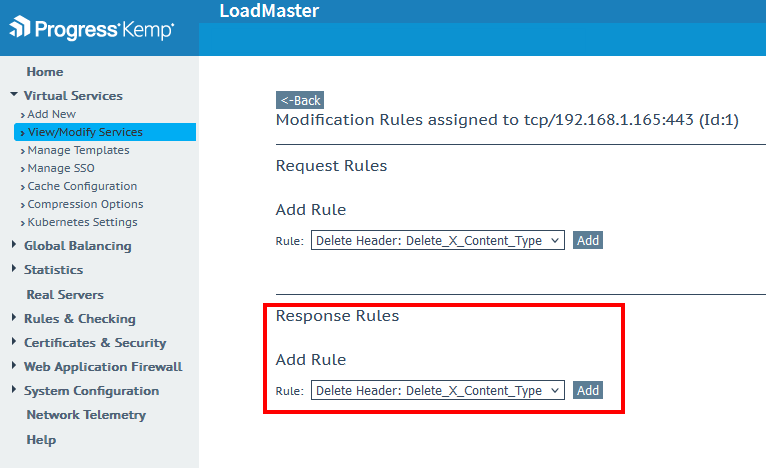Open Web Application Firewall label
The height and width of the screenshot is (468, 766).
click(103, 367)
